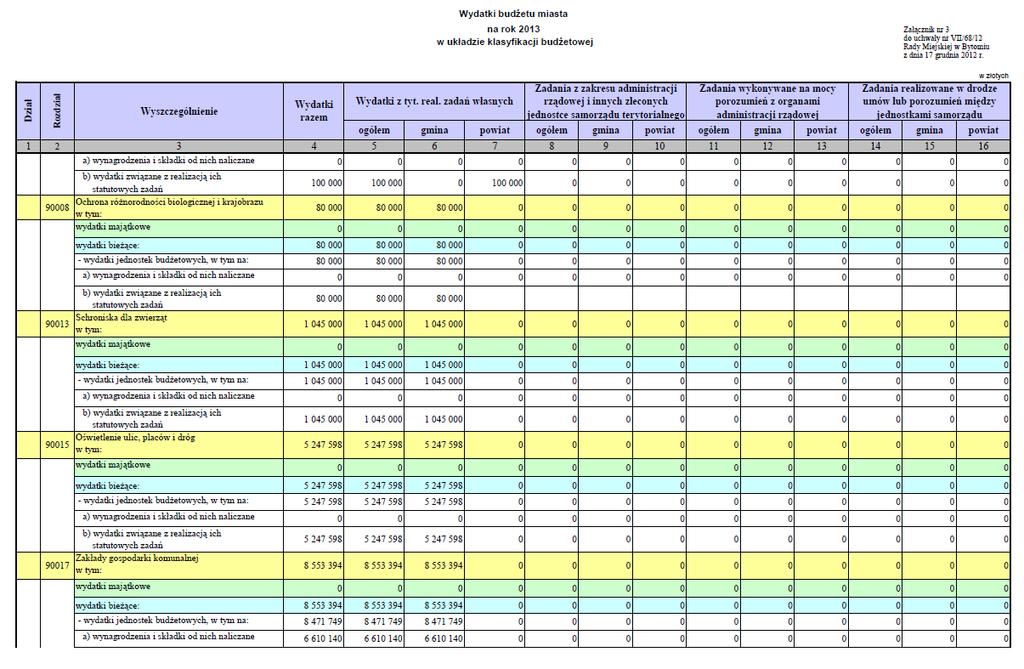Select '8 471 749' in the Wydatki razem column
Image resolution: width=1024 pixels, height=669 pixels.
(323, 622)
